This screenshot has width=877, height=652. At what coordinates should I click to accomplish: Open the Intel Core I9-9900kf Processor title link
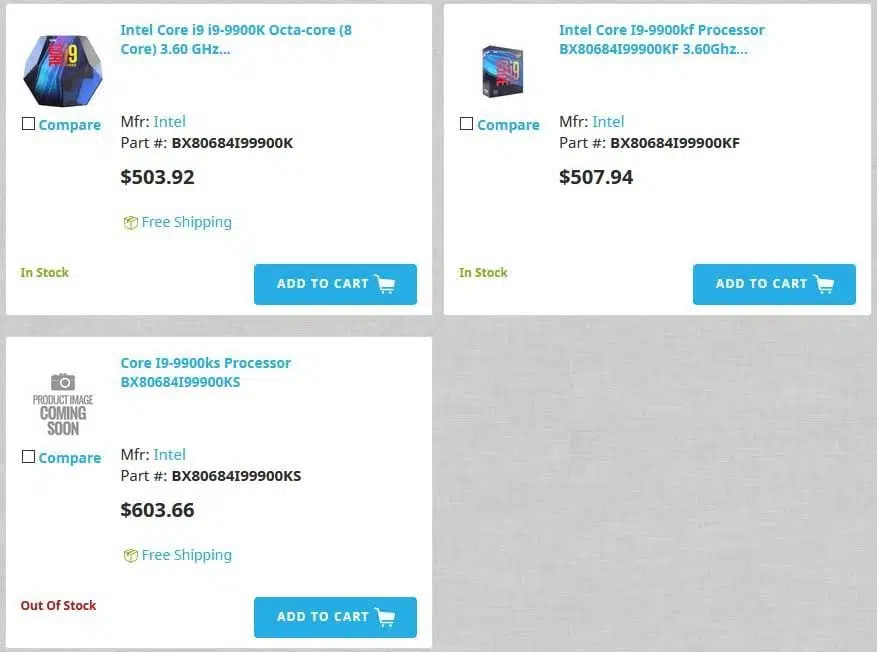pos(662,39)
